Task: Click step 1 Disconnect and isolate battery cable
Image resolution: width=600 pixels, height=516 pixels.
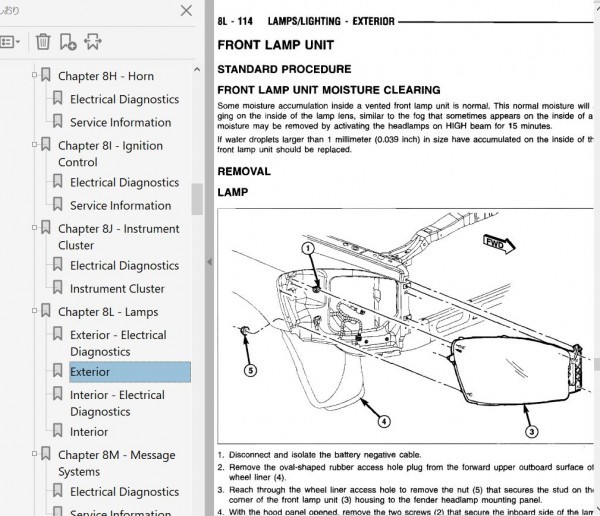Action: tap(319, 455)
